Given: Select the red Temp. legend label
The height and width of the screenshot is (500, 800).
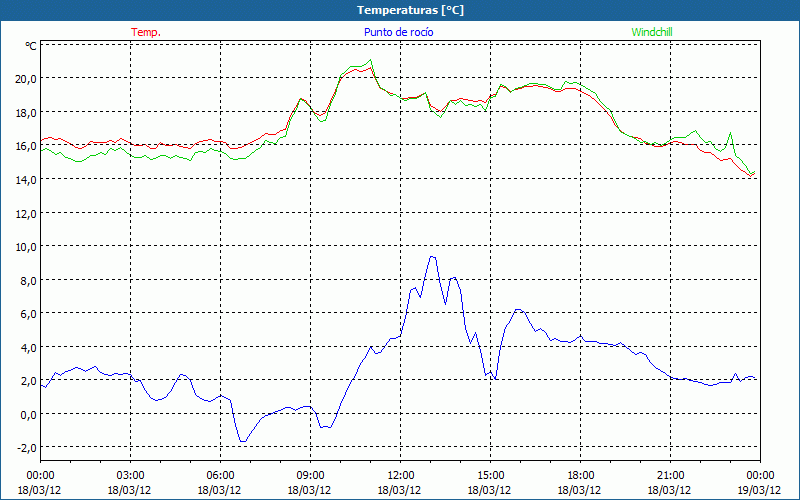Looking at the screenshot, I should coord(146,32).
